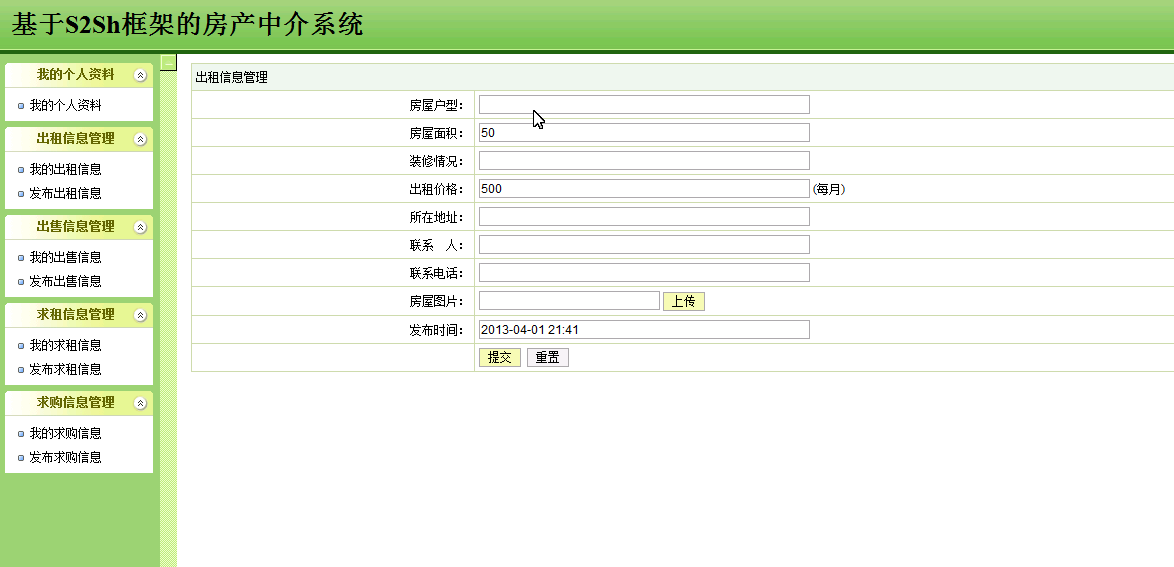Click the 发布时间 label
The width and height of the screenshot is (1174, 567).
[x=437, y=330]
